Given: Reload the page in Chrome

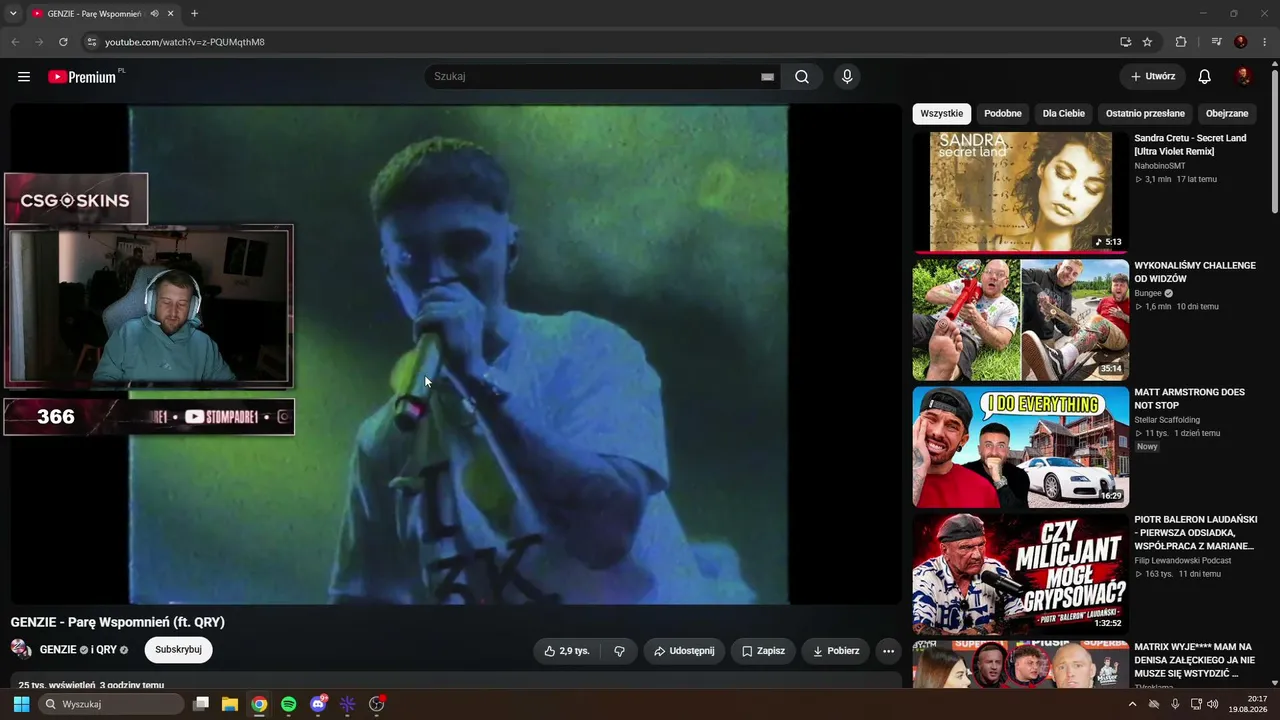Looking at the screenshot, I should tap(63, 42).
